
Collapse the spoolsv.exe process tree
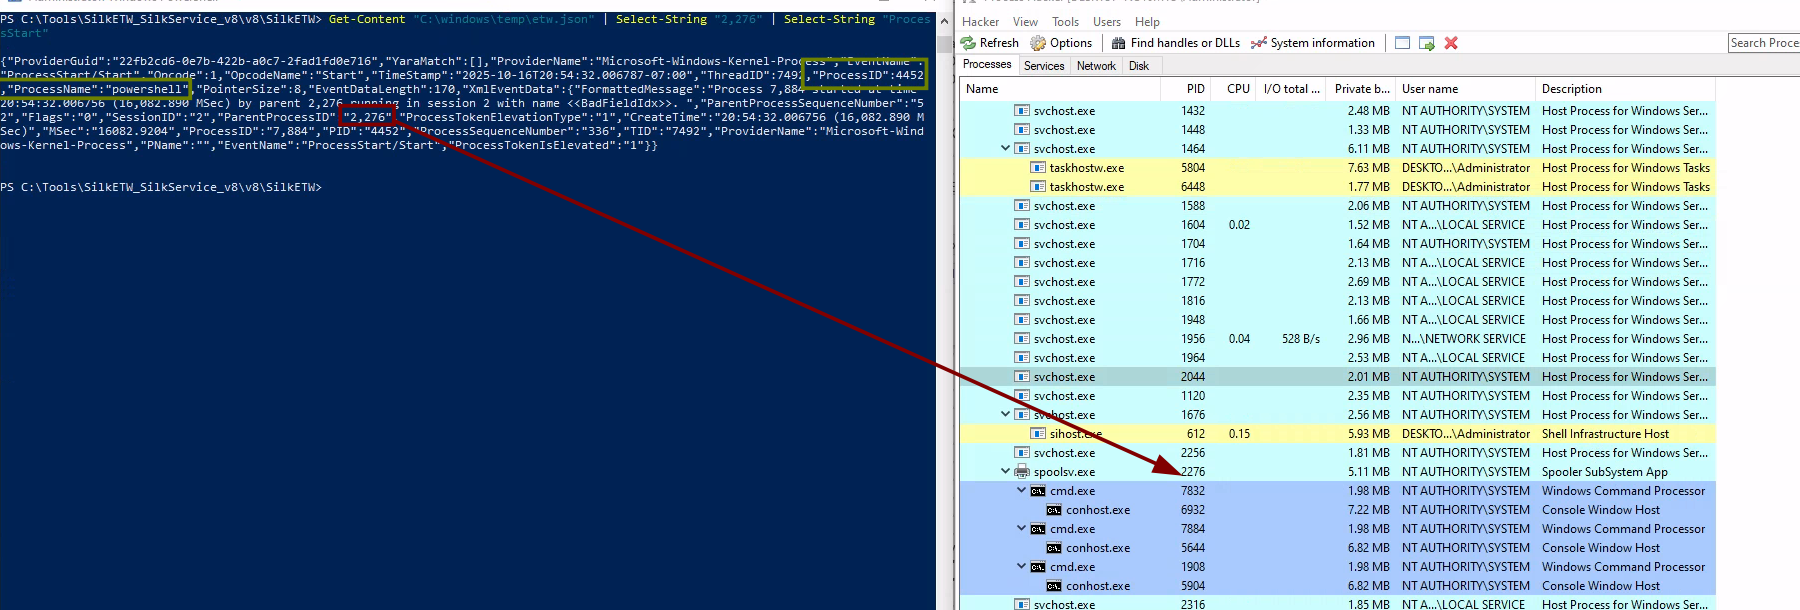1006,472
